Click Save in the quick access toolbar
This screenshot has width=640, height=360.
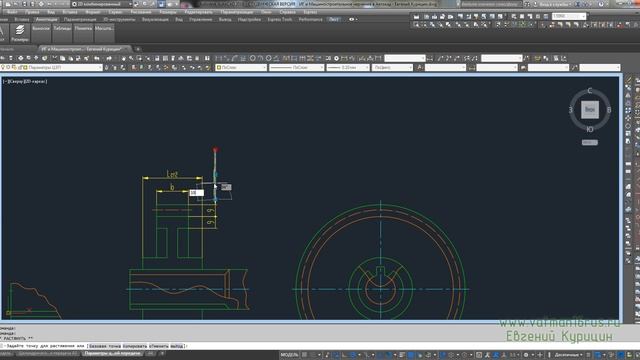tap(24, 4)
